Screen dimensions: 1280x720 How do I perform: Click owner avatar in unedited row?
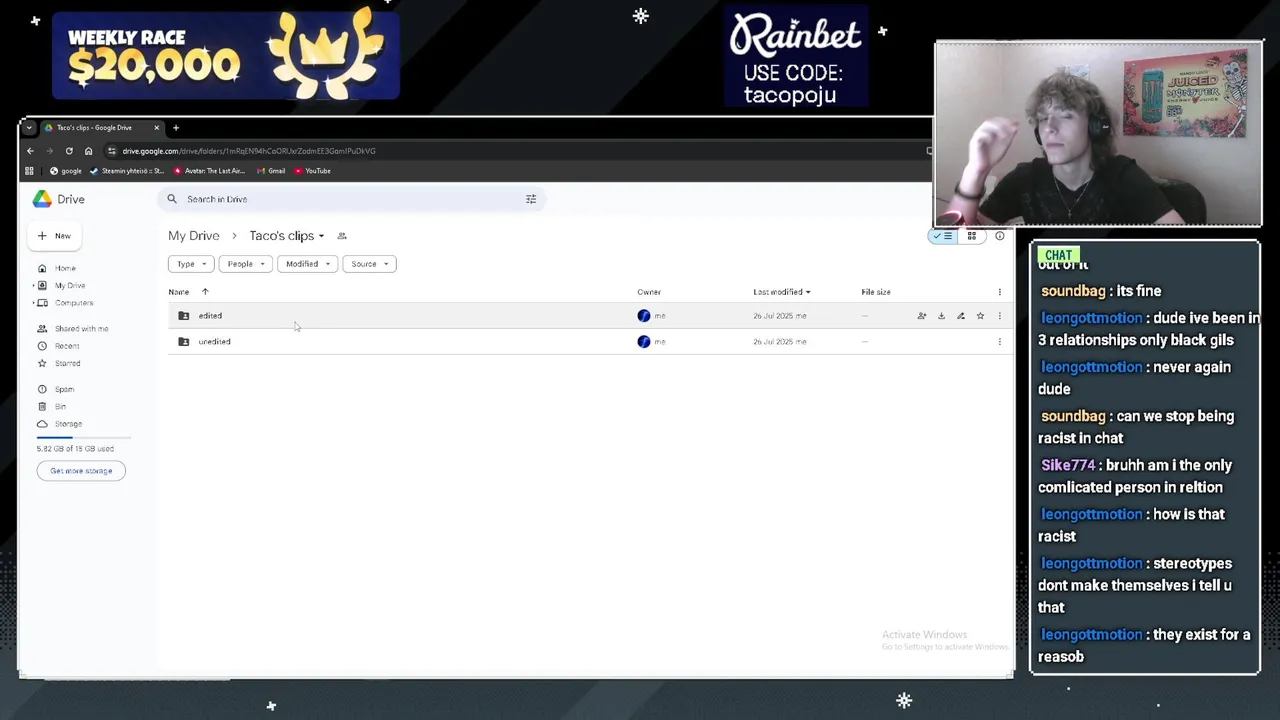click(x=644, y=342)
